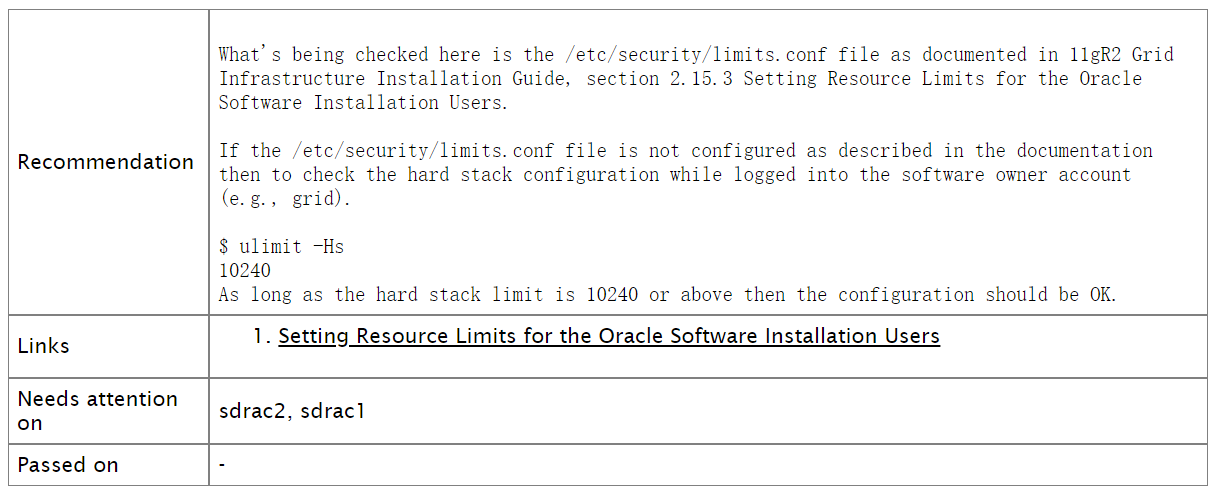
Task: Click the Passed on row label
Action: [x=68, y=465]
